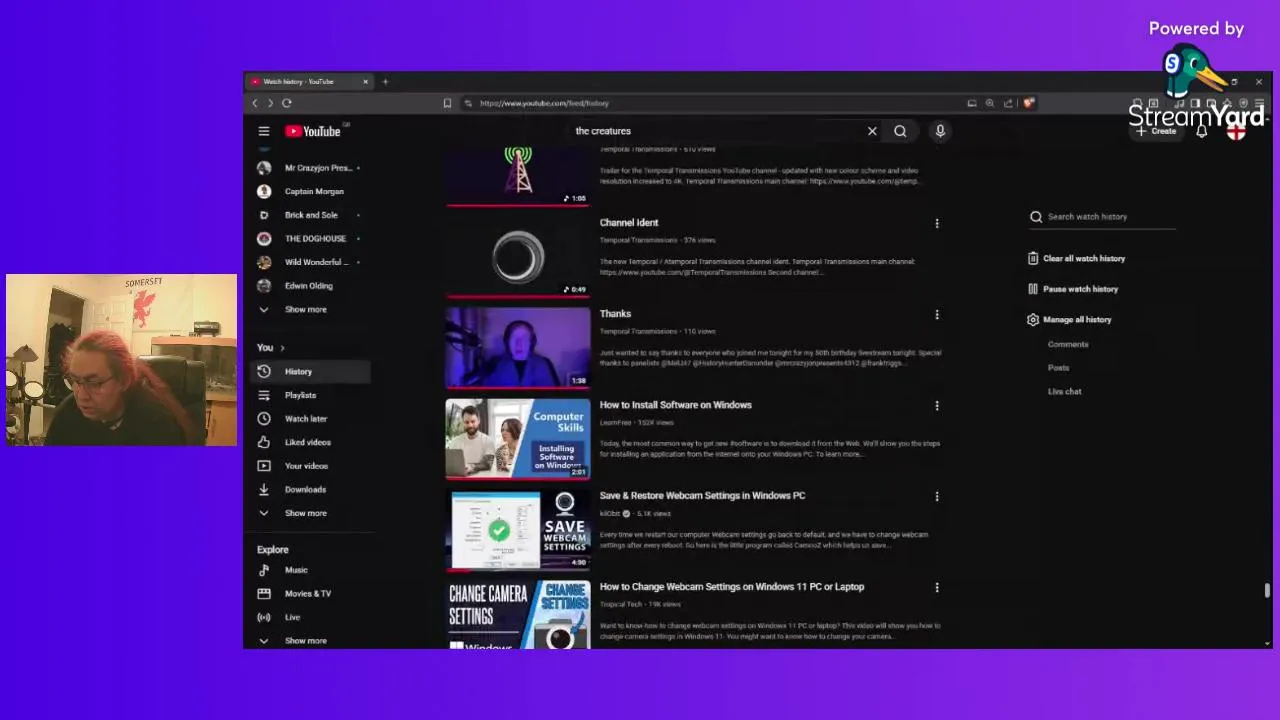
Task: Open Edwin Olding channel in sidebar
Action: tap(309, 286)
